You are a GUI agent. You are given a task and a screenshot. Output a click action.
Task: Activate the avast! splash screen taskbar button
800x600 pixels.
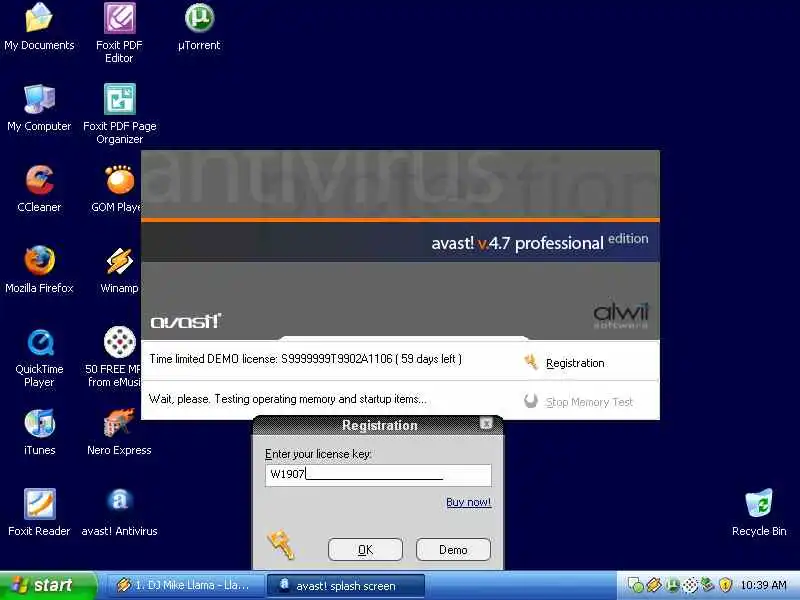pyautogui.click(x=345, y=585)
